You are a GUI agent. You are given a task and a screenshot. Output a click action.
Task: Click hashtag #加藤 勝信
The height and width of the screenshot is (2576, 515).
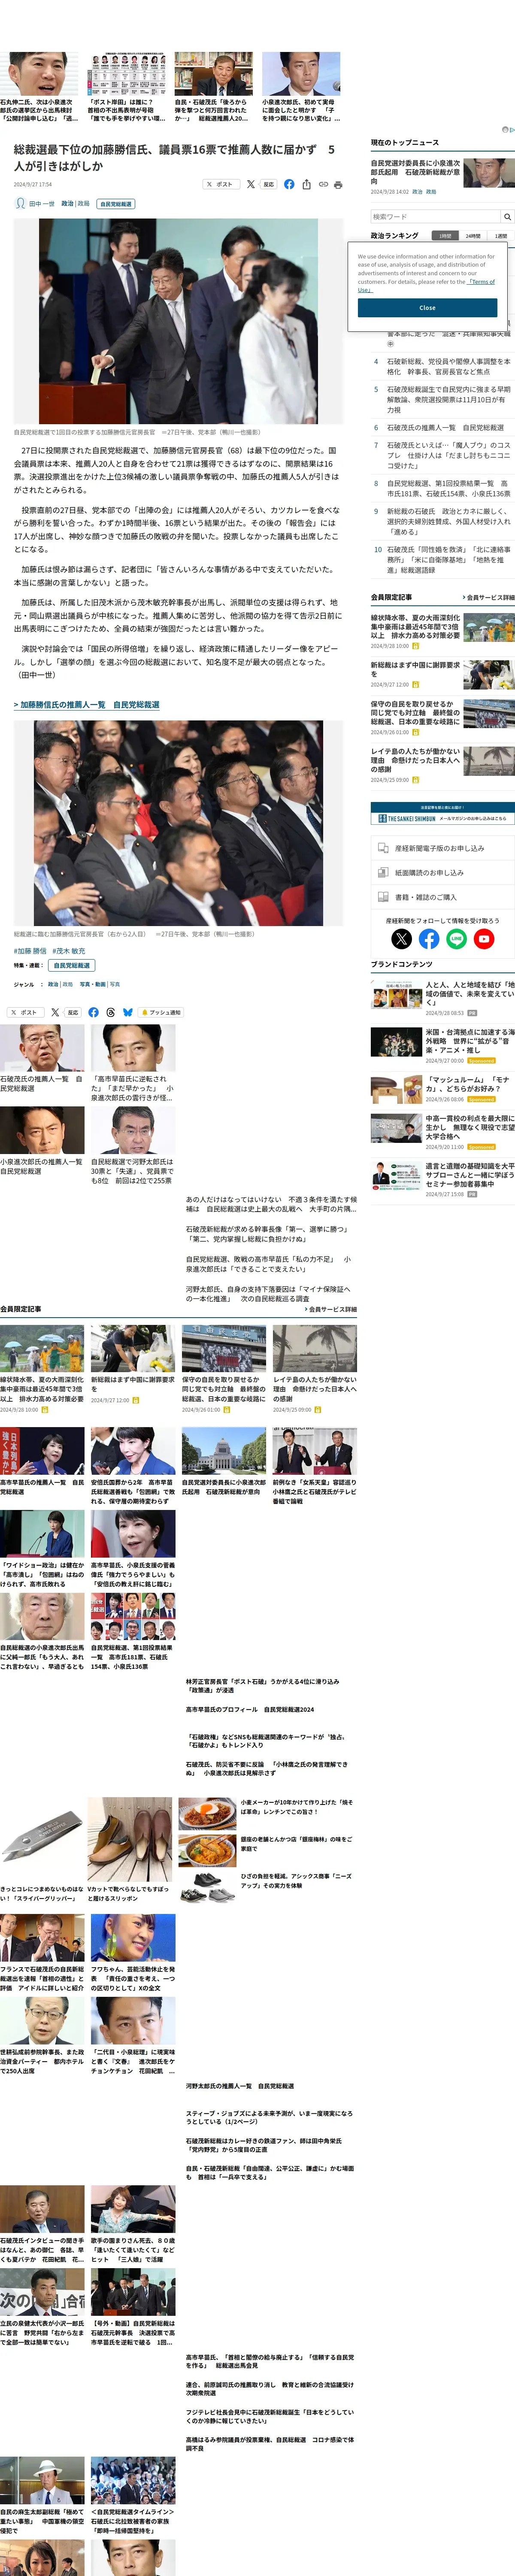pos(30,951)
